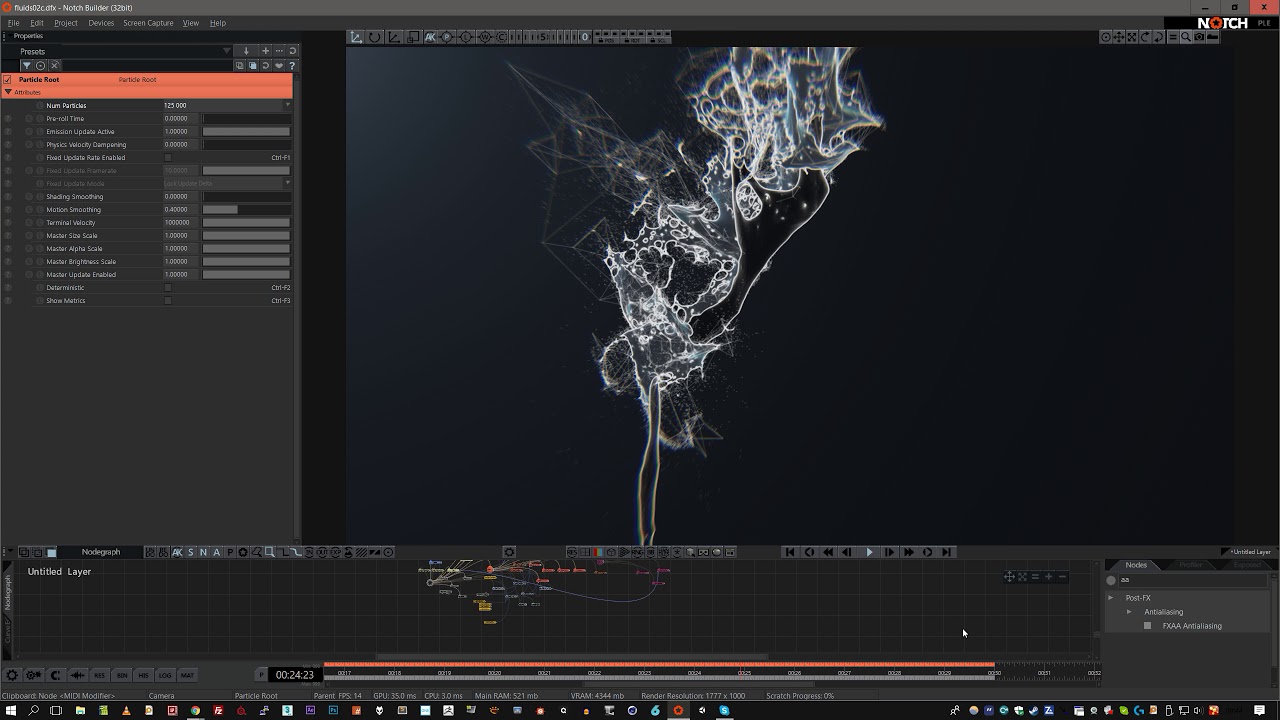Image resolution: width=1280 pixels, height=720 pixels.
Task: Select the rotate gizmo tool in viewport toolbar
Action: (374, 37)
